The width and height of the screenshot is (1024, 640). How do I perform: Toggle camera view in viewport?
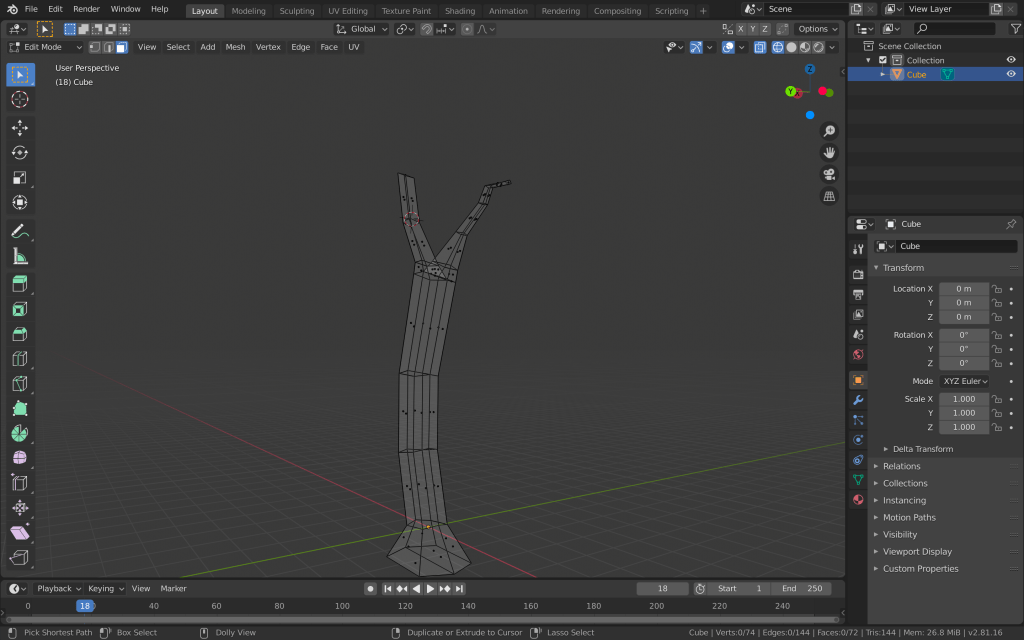(x=829, y=174)
